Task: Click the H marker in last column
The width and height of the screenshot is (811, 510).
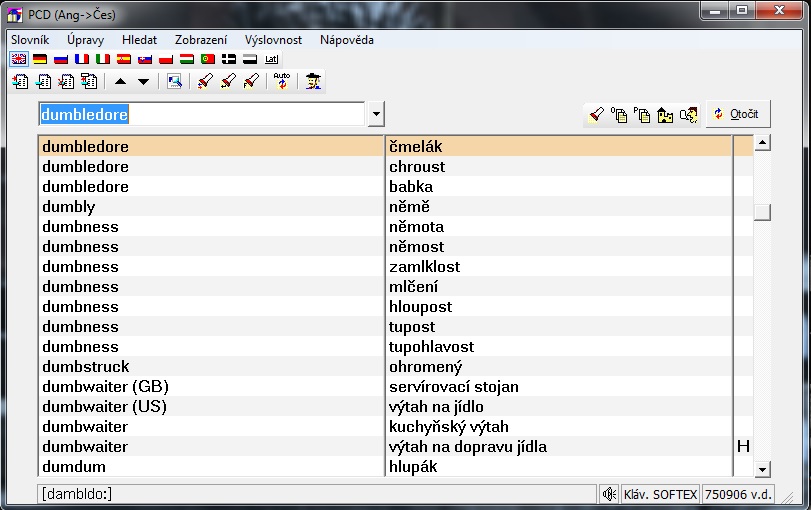Action: coord(743,446)
